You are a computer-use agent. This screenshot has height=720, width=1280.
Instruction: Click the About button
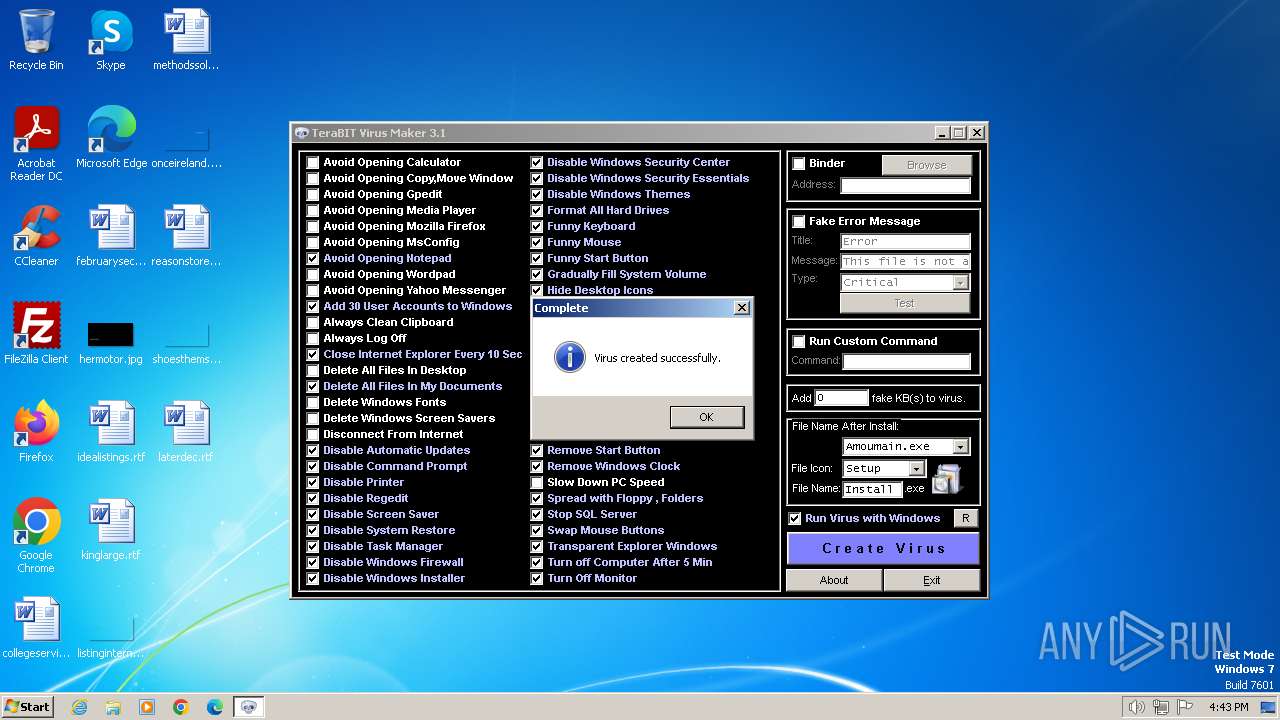pyautogui.click(x=834, y=580)
